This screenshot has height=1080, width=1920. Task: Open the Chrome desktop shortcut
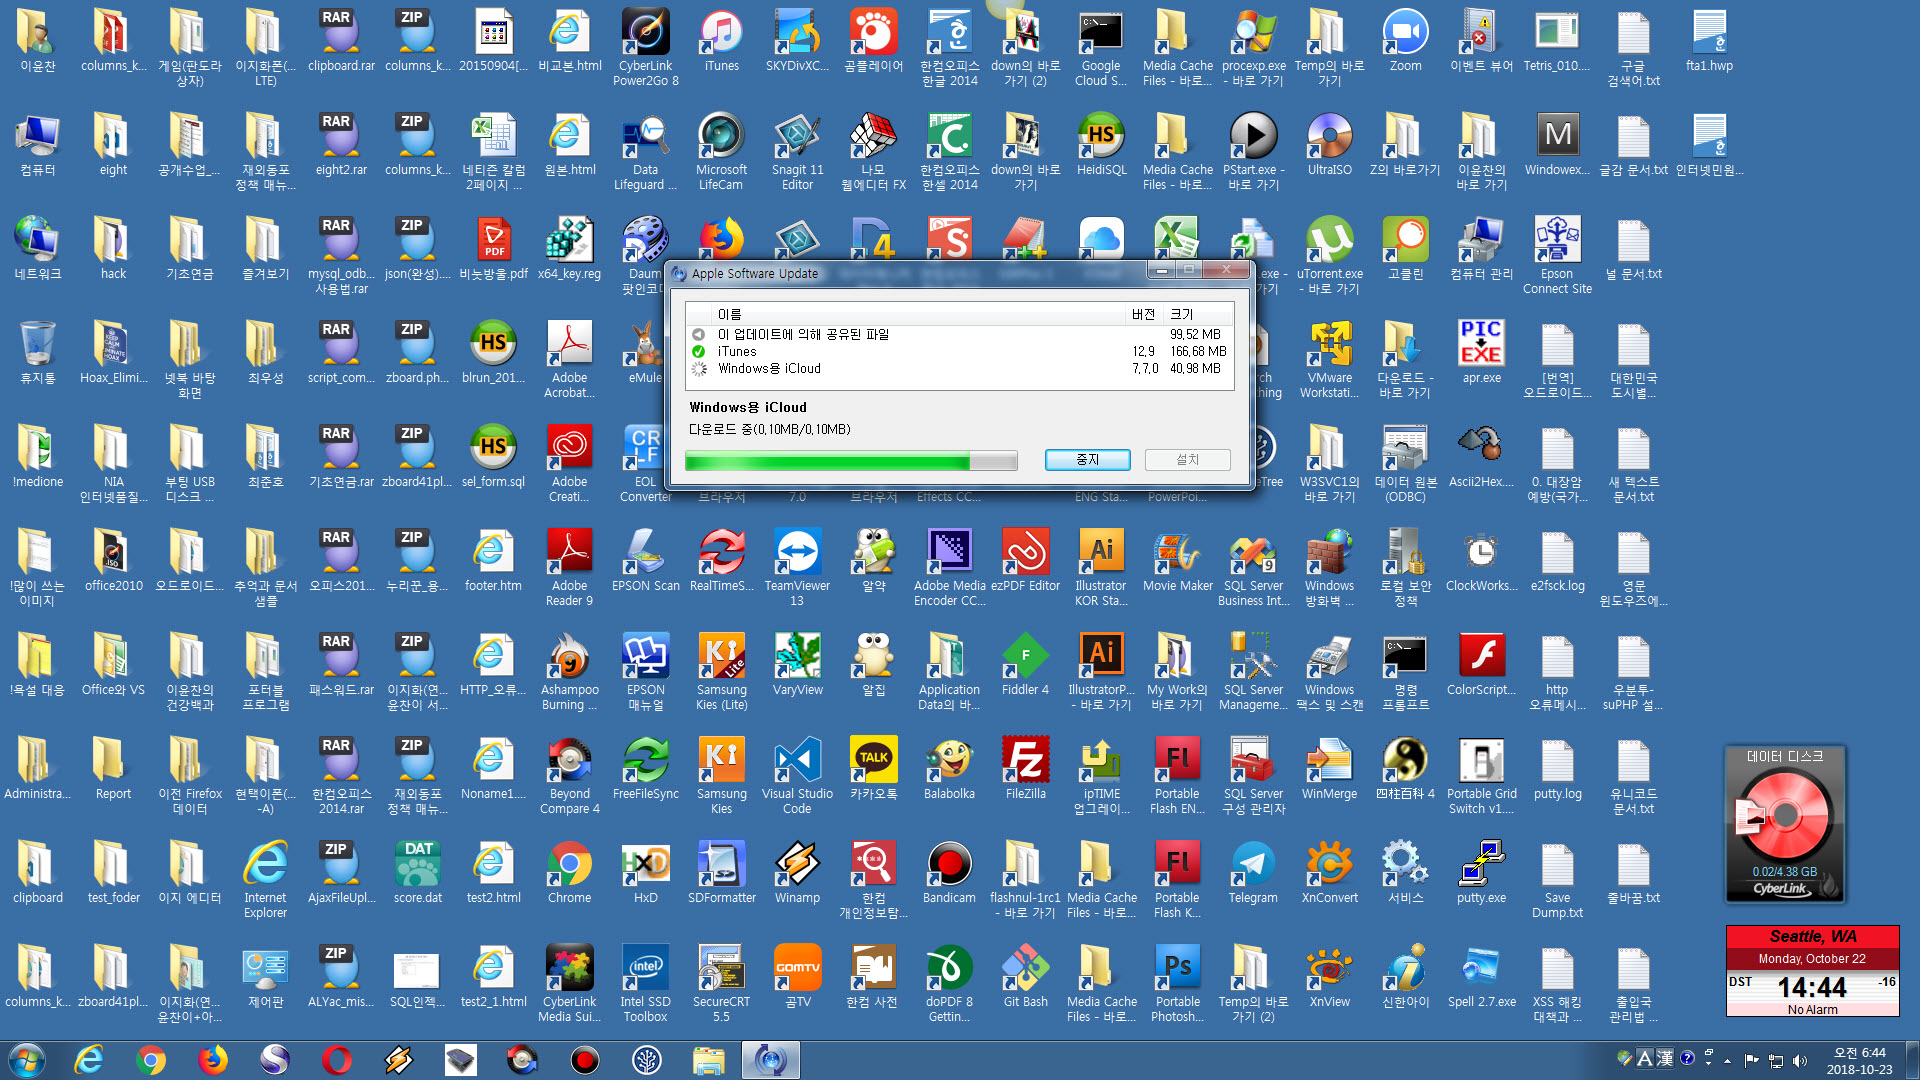coord(569,873)
